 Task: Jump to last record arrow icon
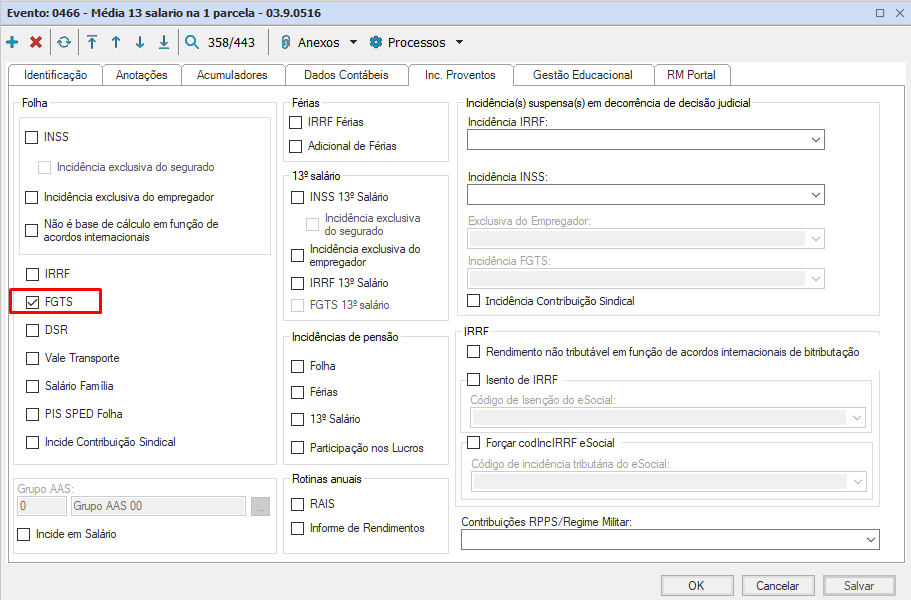point(164,42)
